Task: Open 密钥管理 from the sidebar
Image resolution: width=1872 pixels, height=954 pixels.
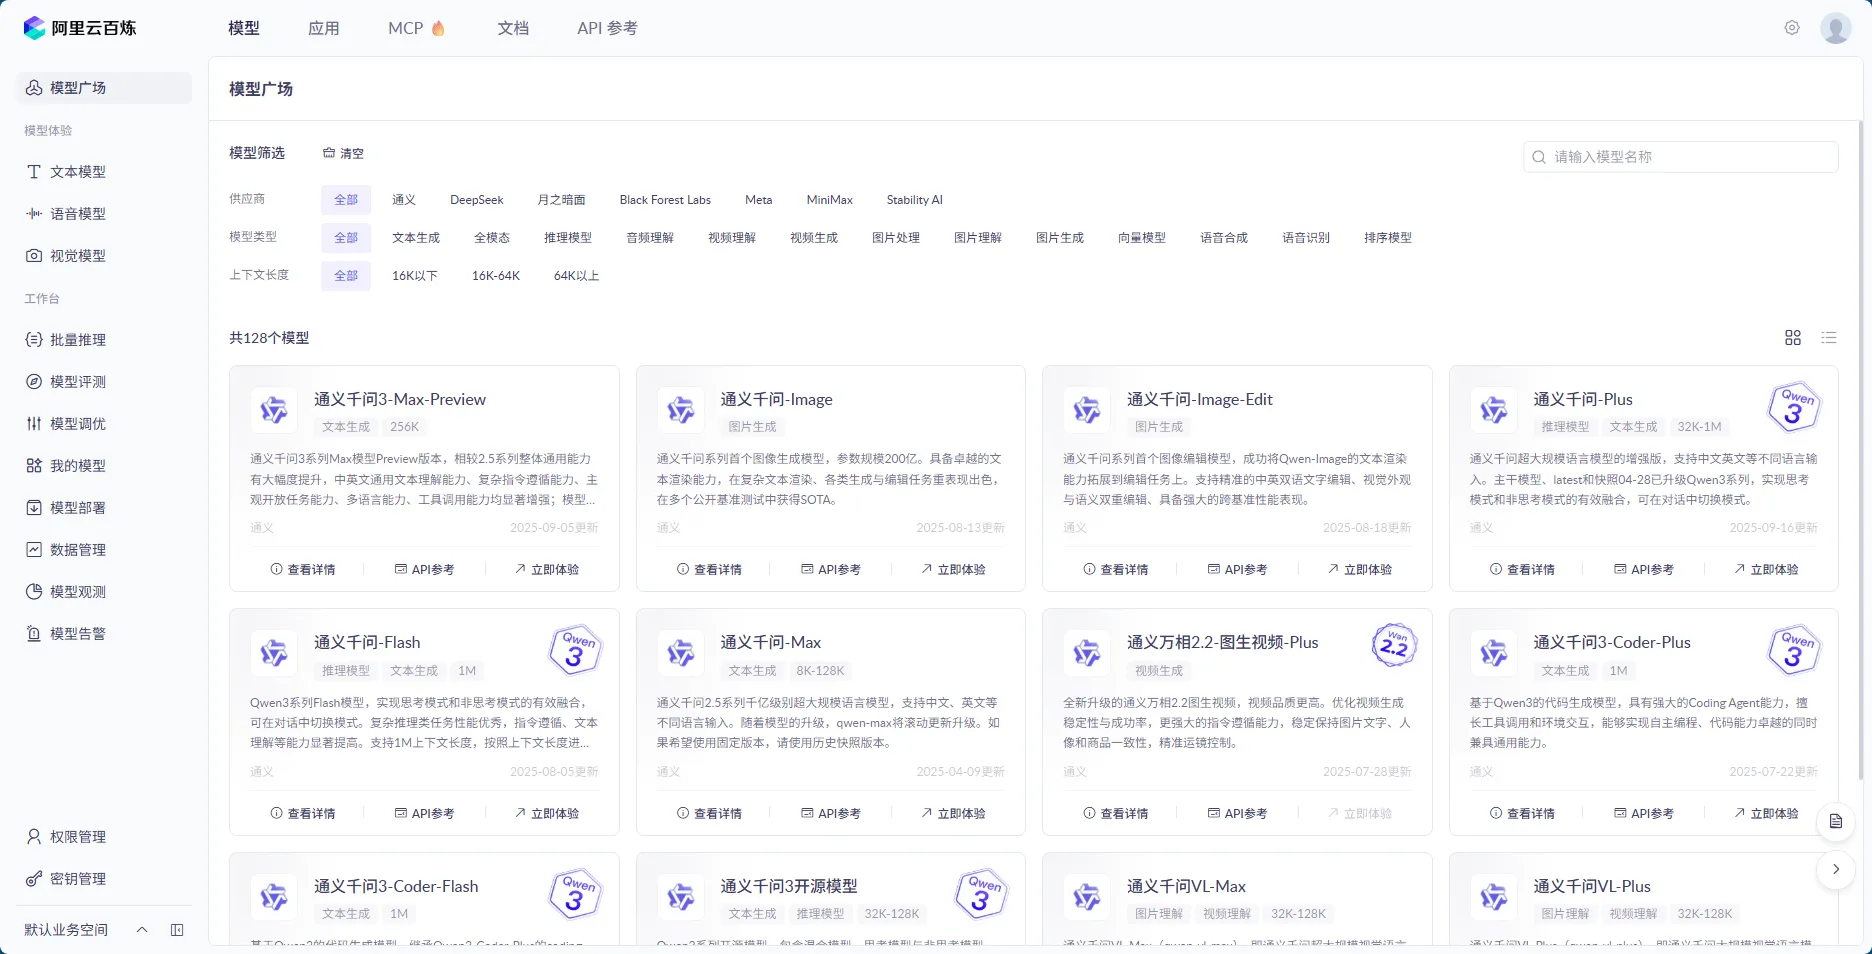Action: tap(77, 879)
